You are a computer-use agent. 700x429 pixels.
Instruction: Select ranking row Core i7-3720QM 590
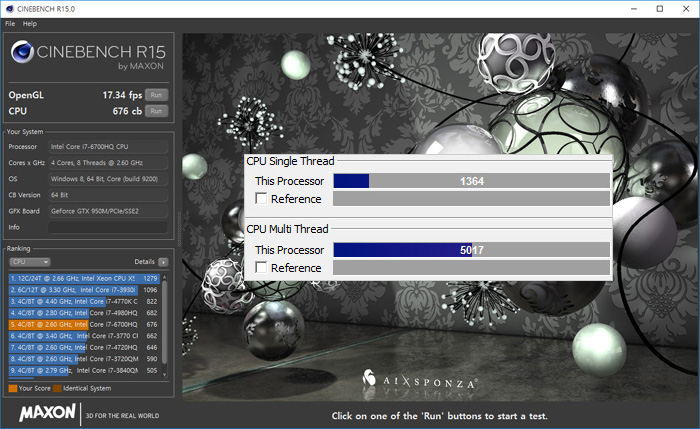(84, 359)
